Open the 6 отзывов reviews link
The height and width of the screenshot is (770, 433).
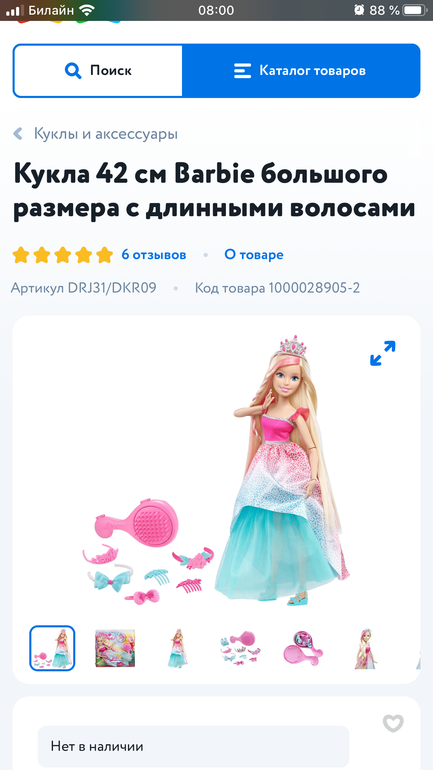tap(154, 255)
